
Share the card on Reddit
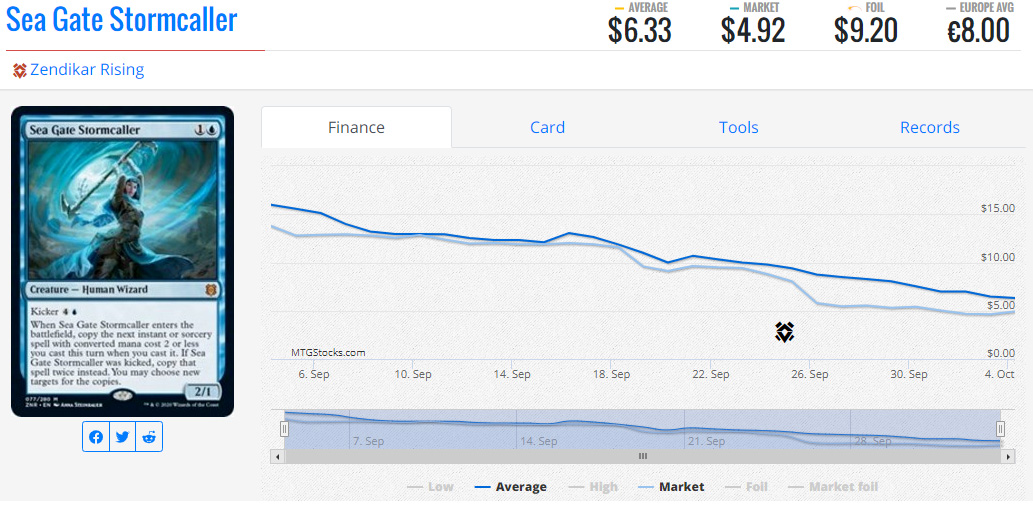[149, 437]
